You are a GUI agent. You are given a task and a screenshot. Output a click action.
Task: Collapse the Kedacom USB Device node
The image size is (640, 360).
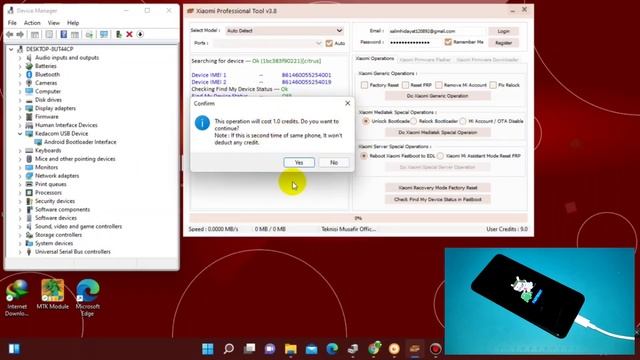(x=20, y=133)
